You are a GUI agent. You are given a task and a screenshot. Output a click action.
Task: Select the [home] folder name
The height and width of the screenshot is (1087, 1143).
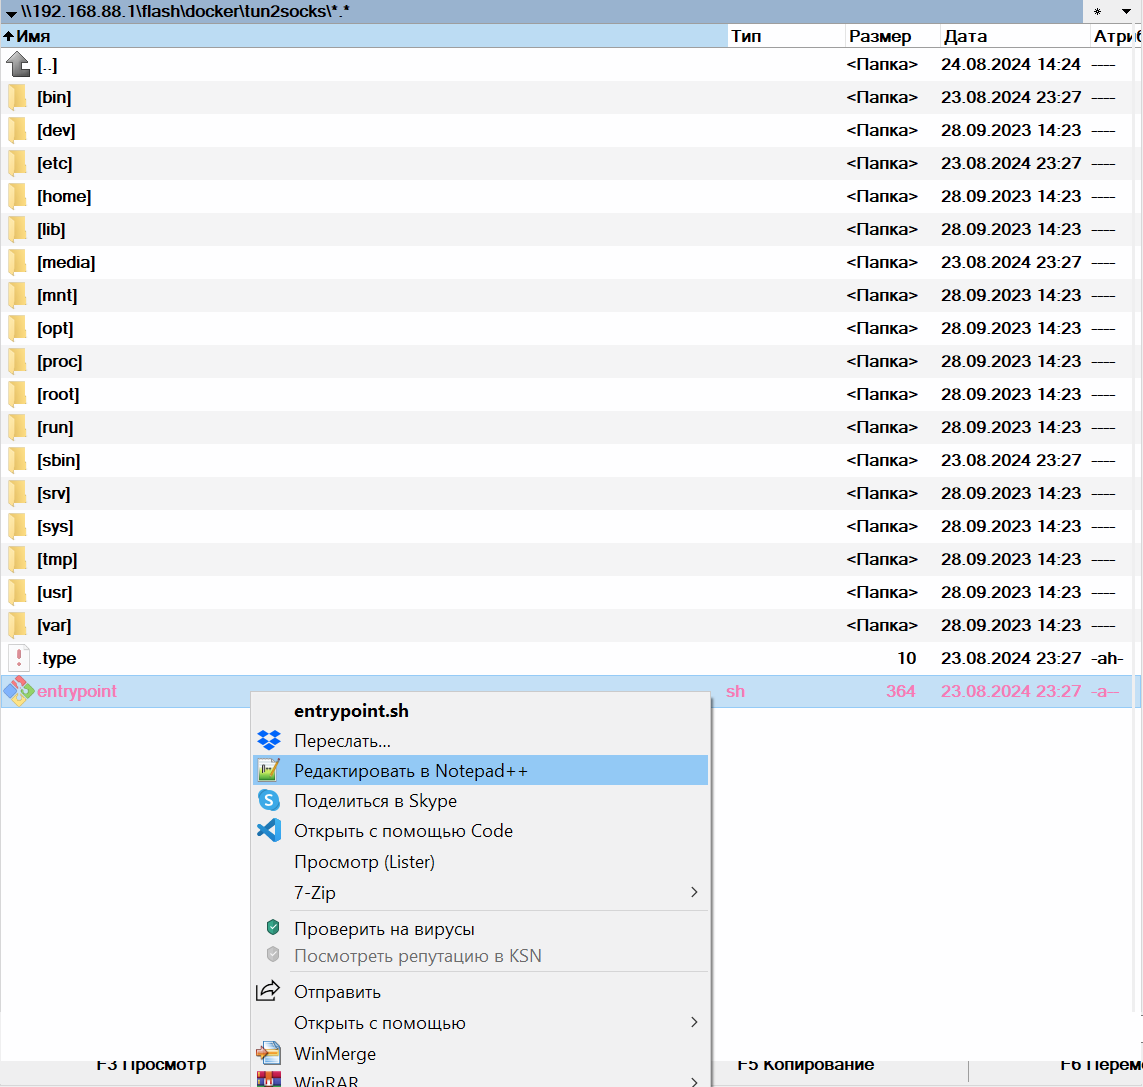coord(64,197)
